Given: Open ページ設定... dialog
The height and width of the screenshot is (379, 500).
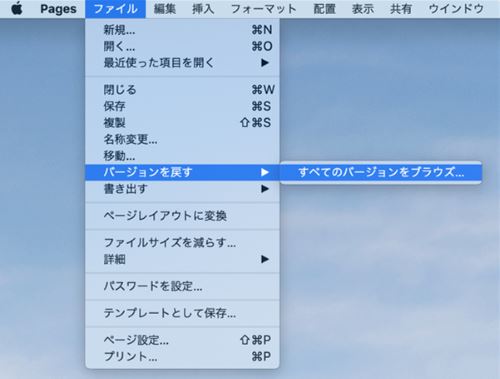Looking at the screenshot, I should click(x=182, y=340).
